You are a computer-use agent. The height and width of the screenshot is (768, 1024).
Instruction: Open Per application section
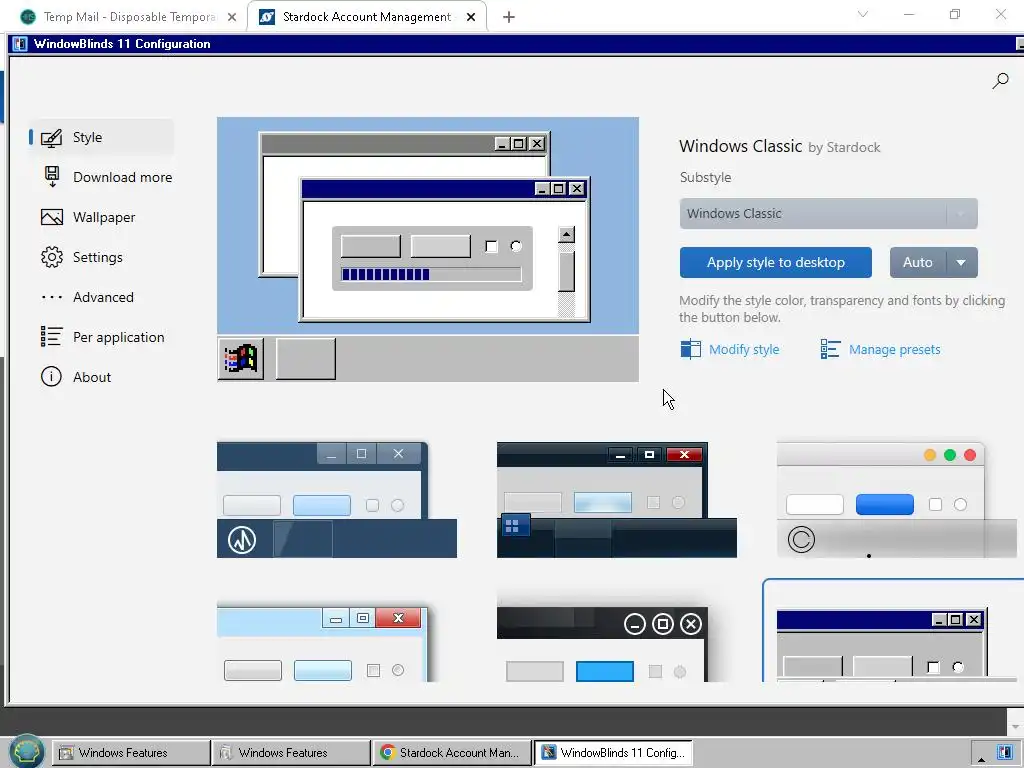pyautogui.click(x=101, y=337)
